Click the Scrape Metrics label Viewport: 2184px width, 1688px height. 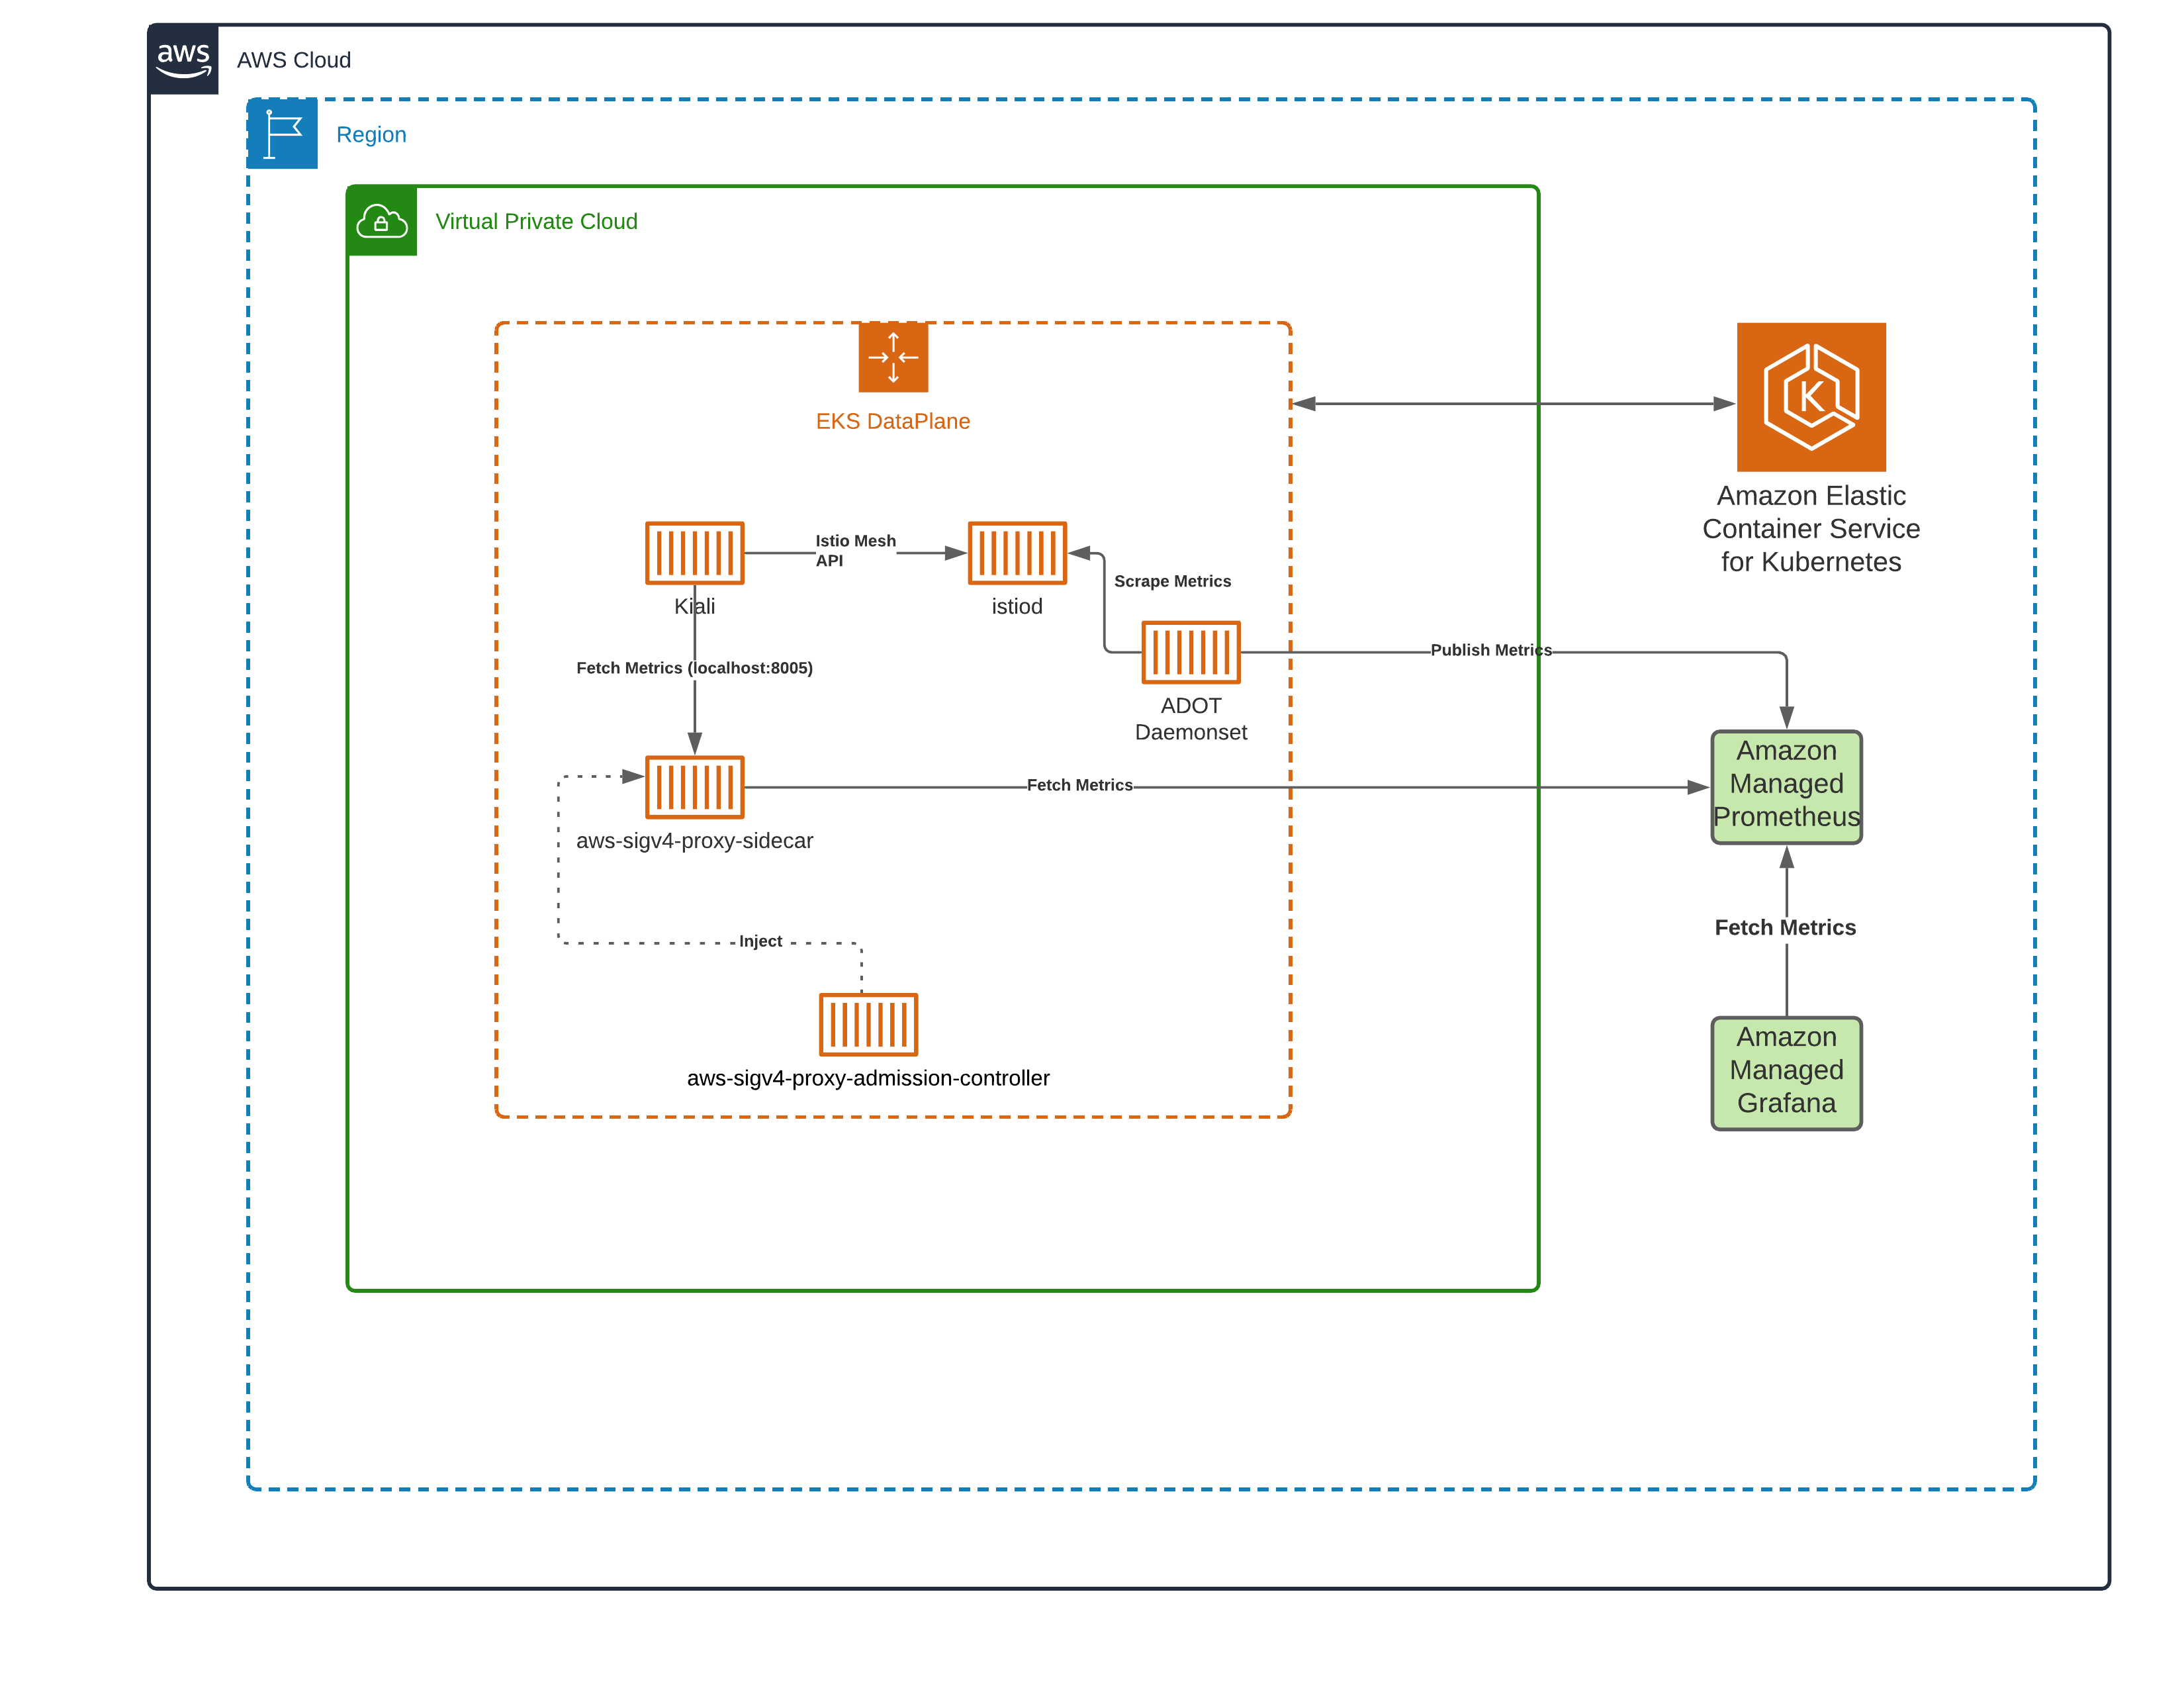1173,581
